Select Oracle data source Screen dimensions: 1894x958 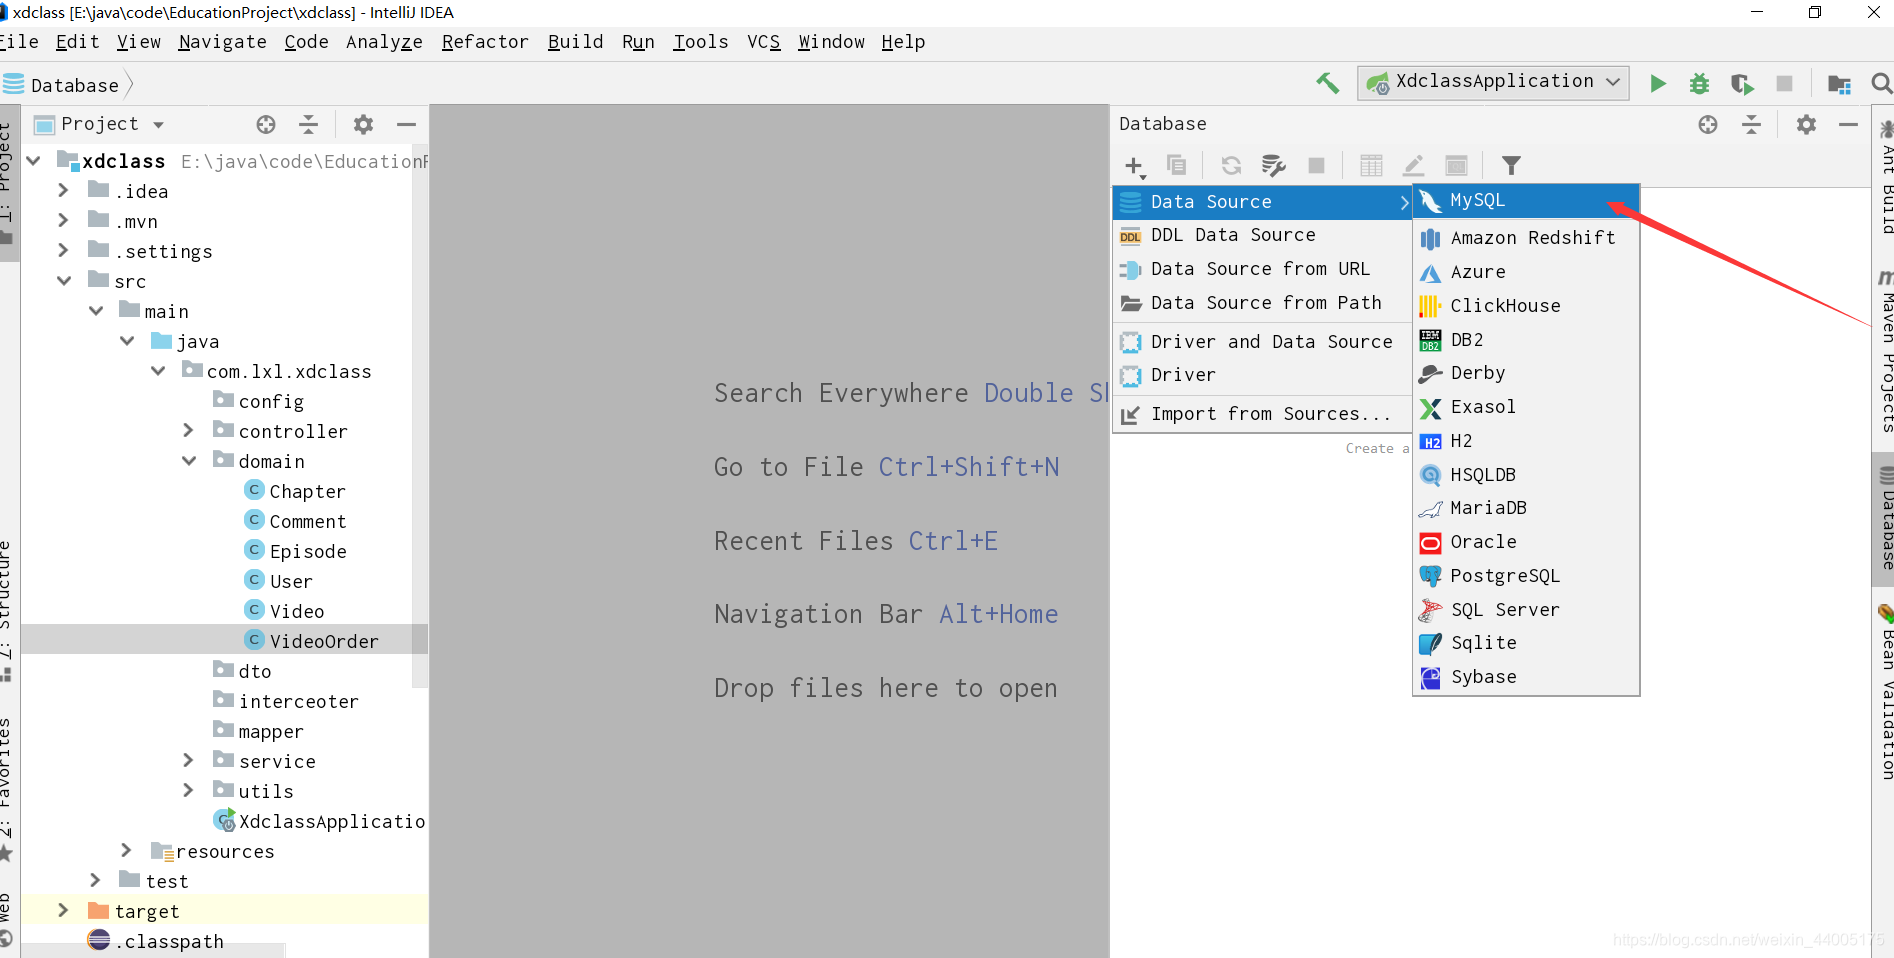click(x=1525, y=542)
